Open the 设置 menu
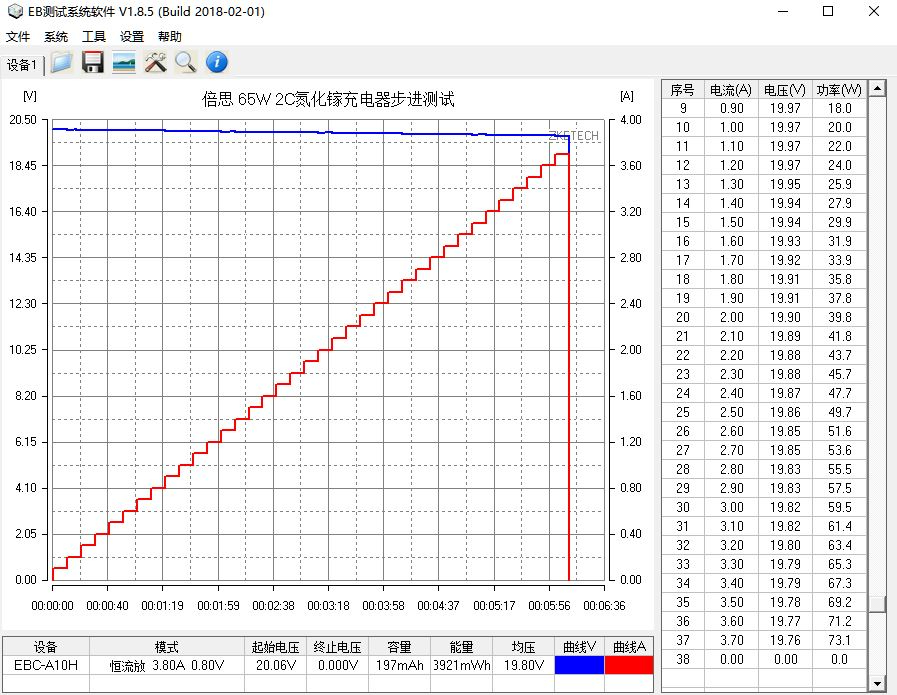Image resolution: width=897 pixels, height=695 pixels. [132, 37]
